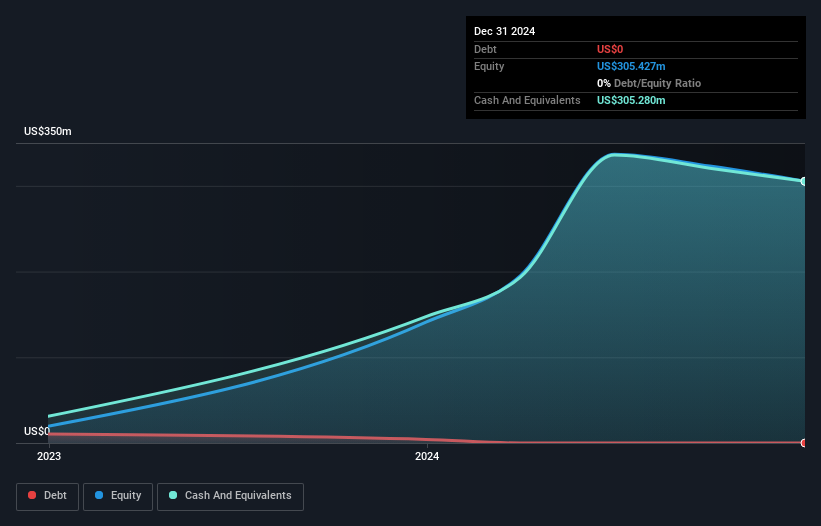
Task: Click the teal Cash endpoint marker at Dec 2024
Action: coord(804,181)
